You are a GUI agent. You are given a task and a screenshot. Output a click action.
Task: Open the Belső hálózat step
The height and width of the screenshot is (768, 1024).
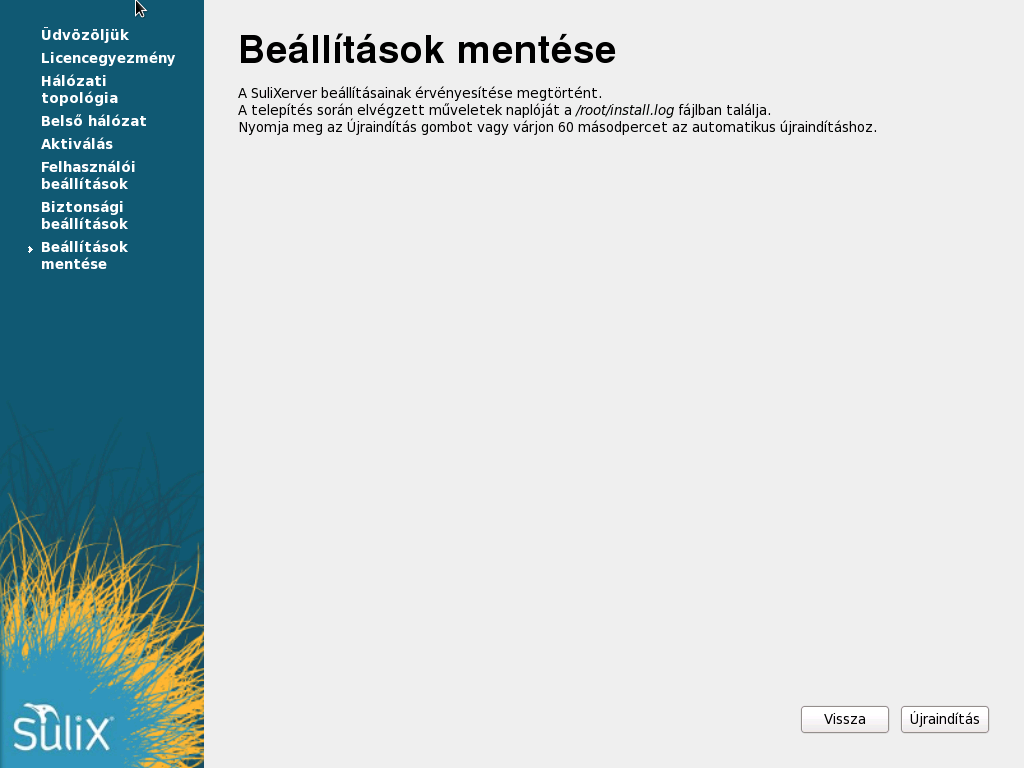coord(93,121)
